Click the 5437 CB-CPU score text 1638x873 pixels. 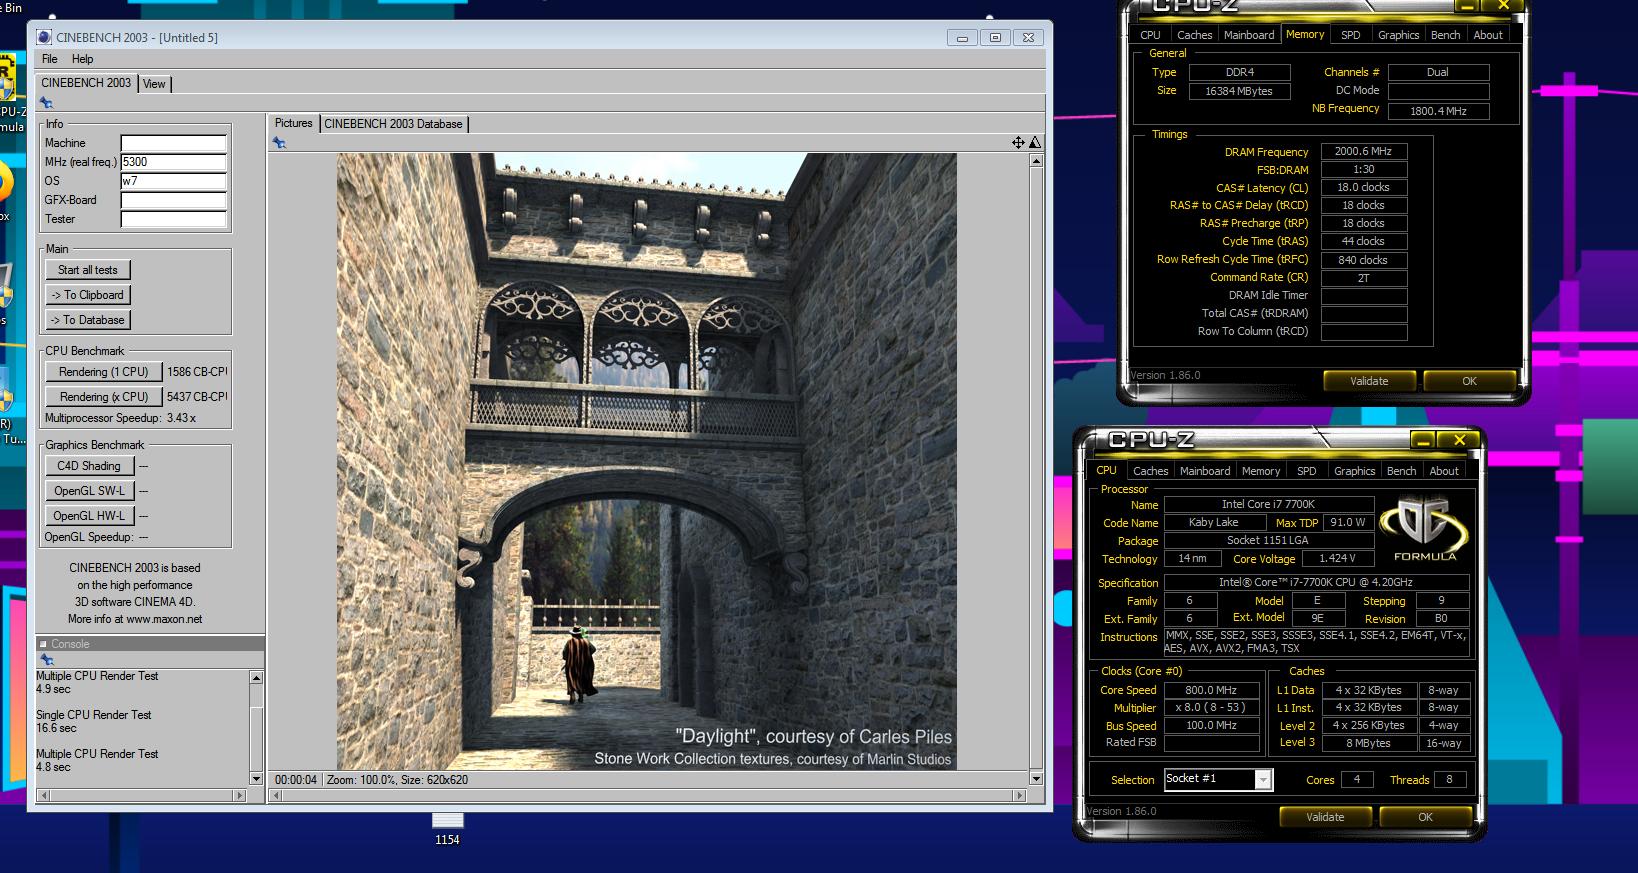pos(197,397)
